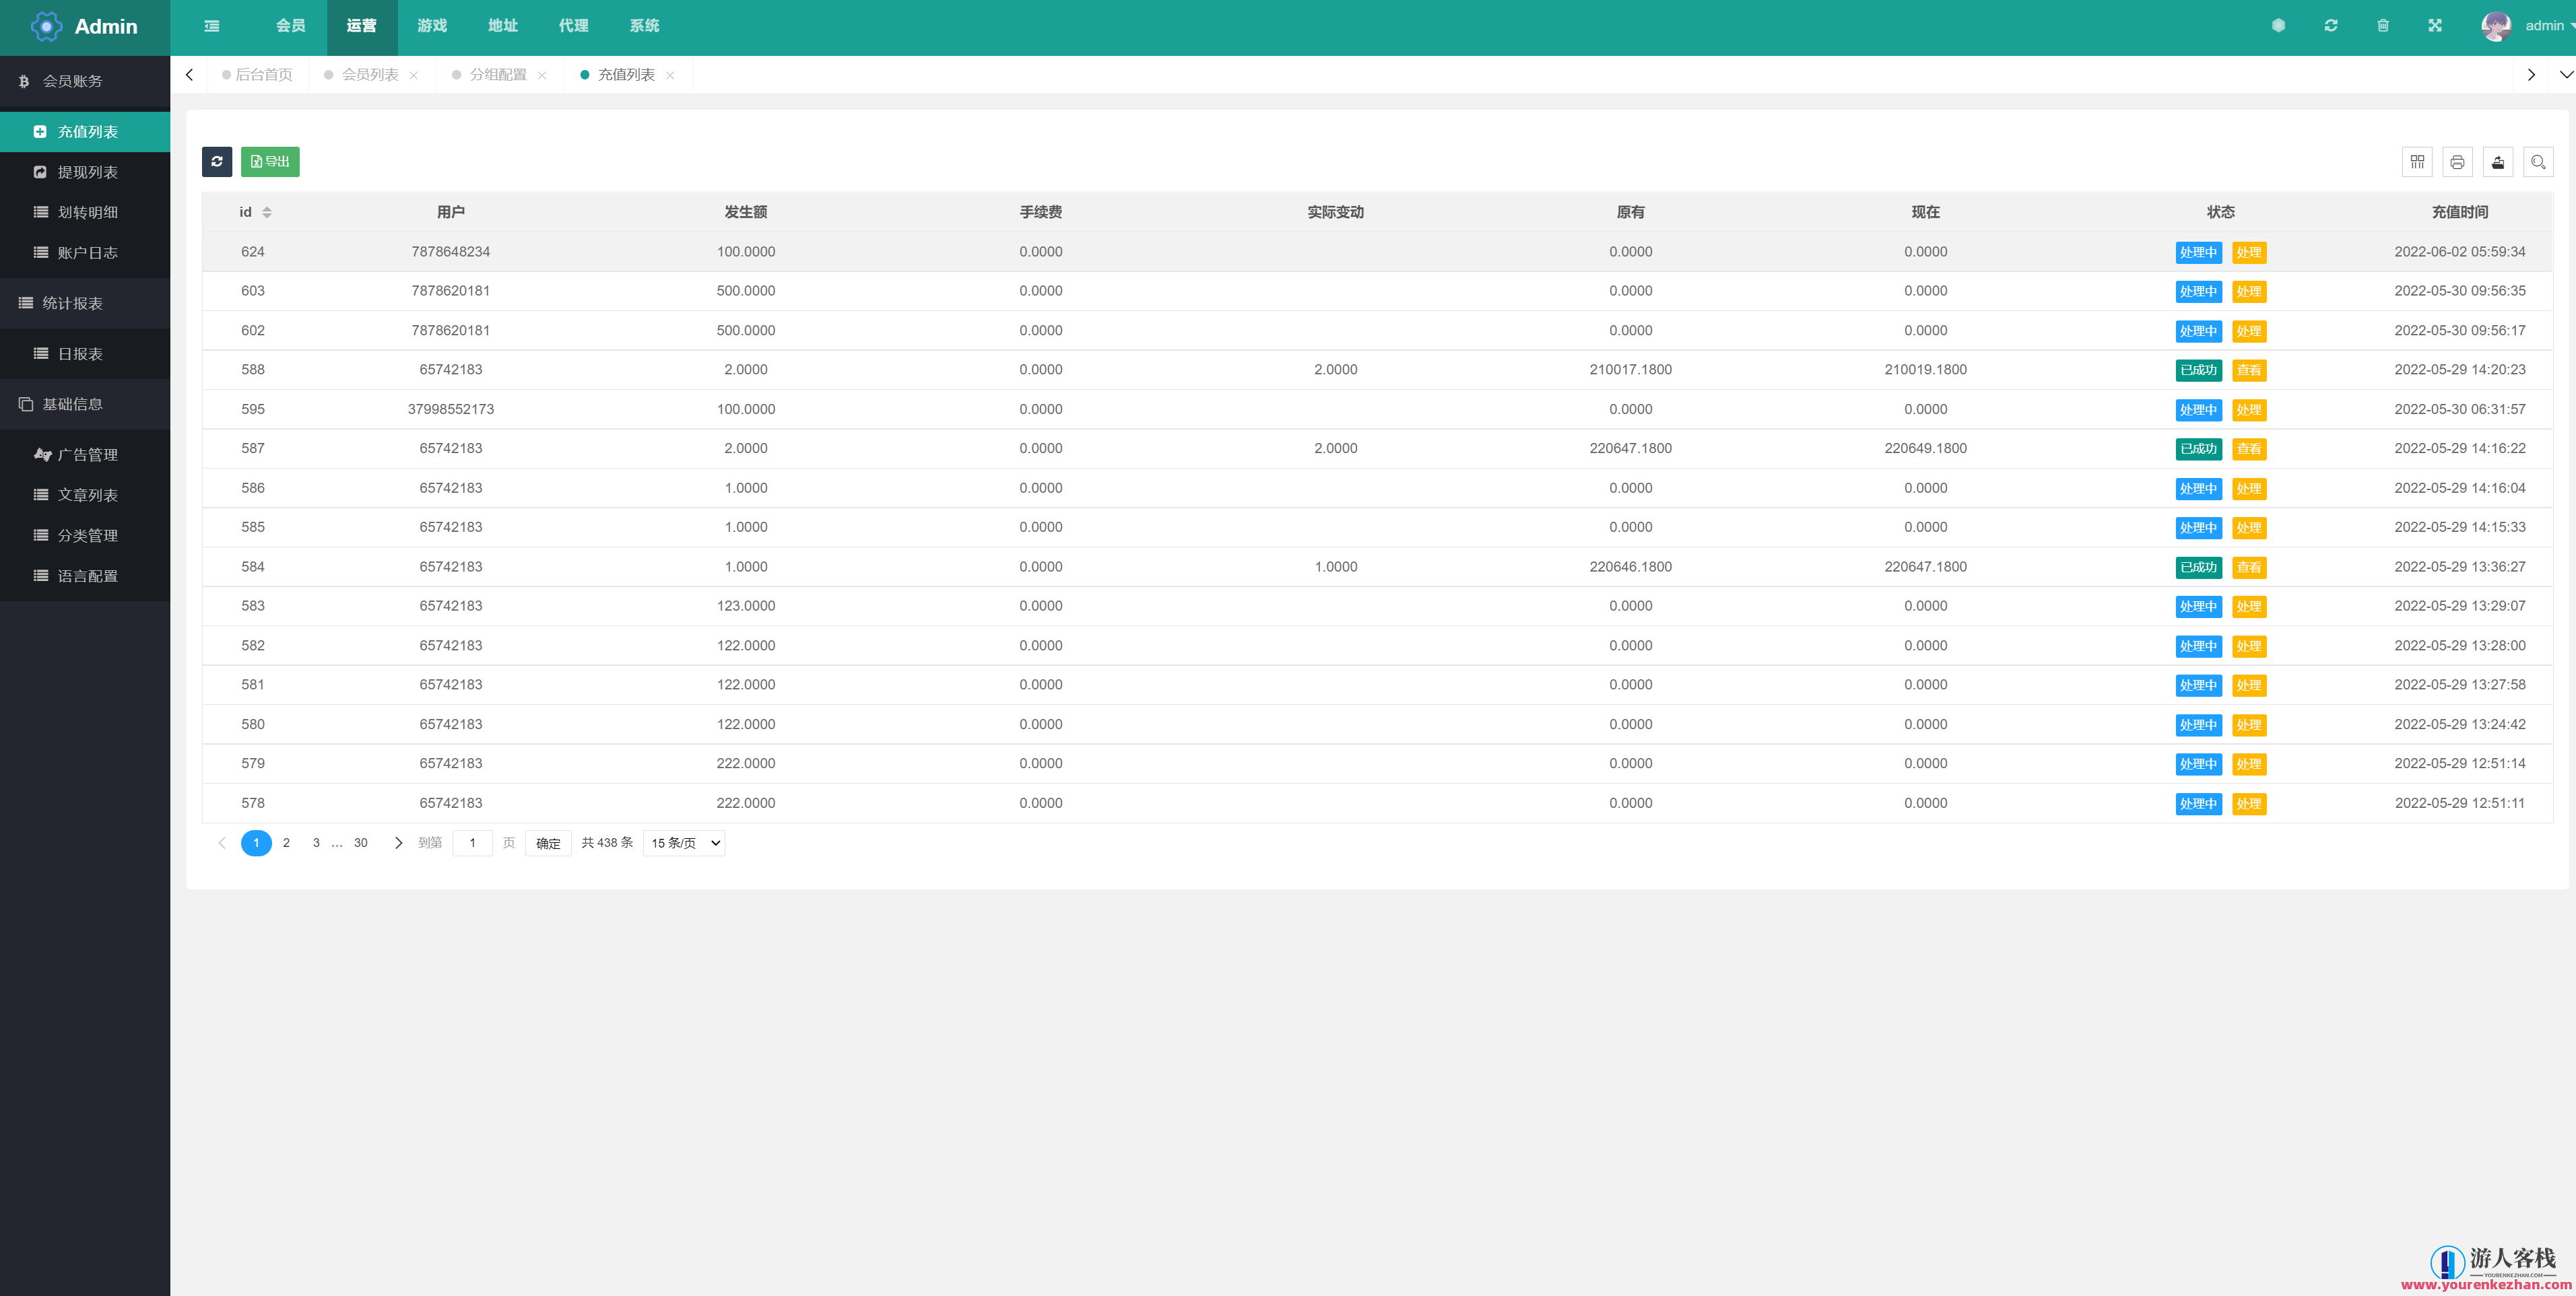
Task: Switch to the 会员列表 tab
Action: [x=369, y=75]
